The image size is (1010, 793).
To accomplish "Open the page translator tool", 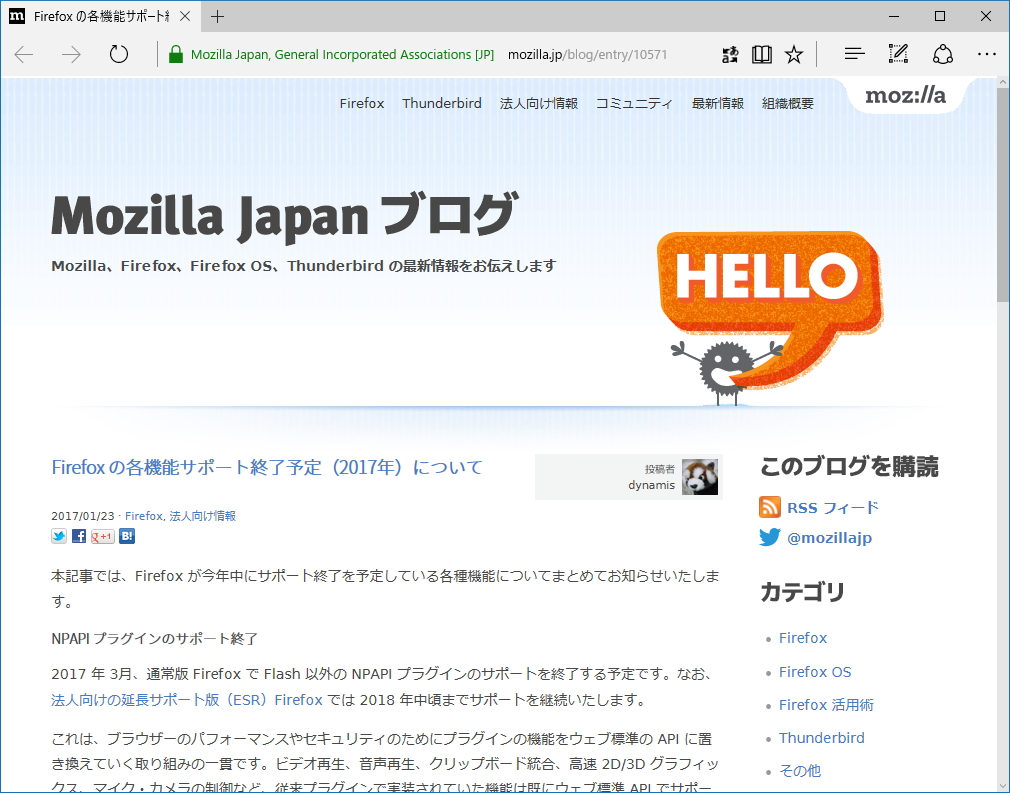I will 729,53.
